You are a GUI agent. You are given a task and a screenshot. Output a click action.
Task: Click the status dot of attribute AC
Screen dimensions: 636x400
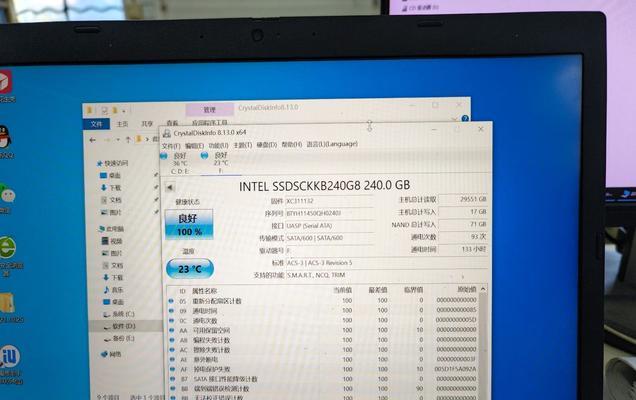point(172,350)
